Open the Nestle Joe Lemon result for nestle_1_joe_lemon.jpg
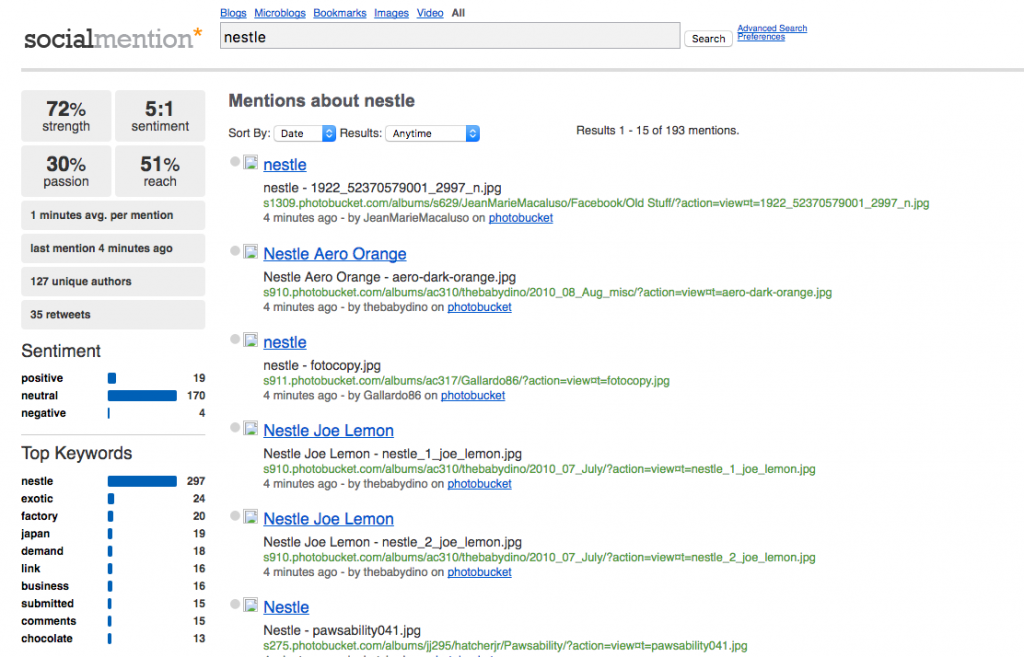This screenshot has width=1024, height=657. pos(328,430)
